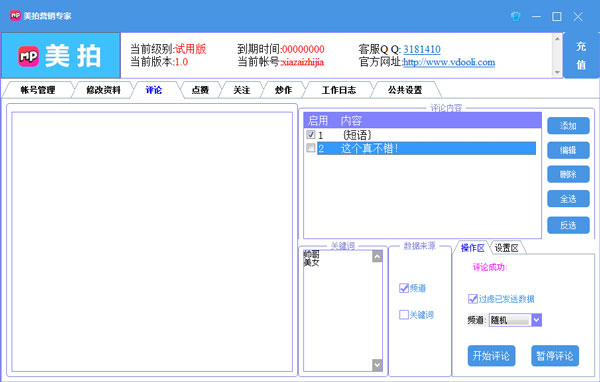Switch to the 修改资料 tab
600x382 pixels.
pos(103,90)
